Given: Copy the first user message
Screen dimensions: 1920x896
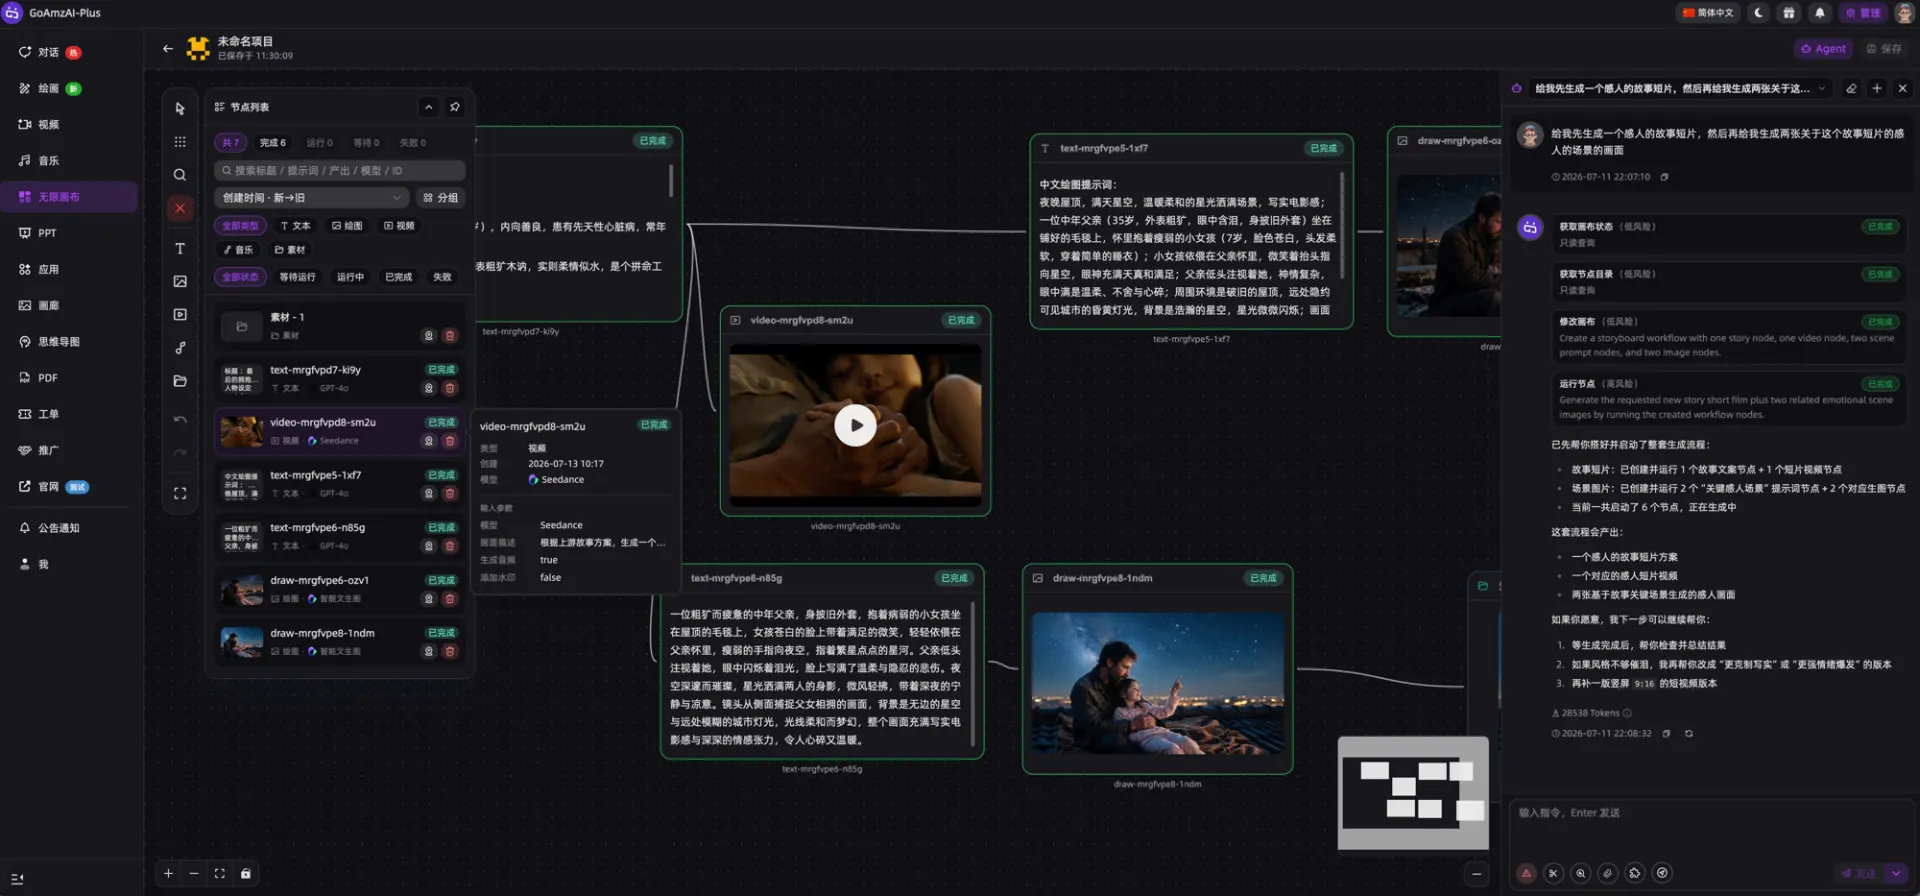Looking at the screenshot, I should [x=1665, y=177].
